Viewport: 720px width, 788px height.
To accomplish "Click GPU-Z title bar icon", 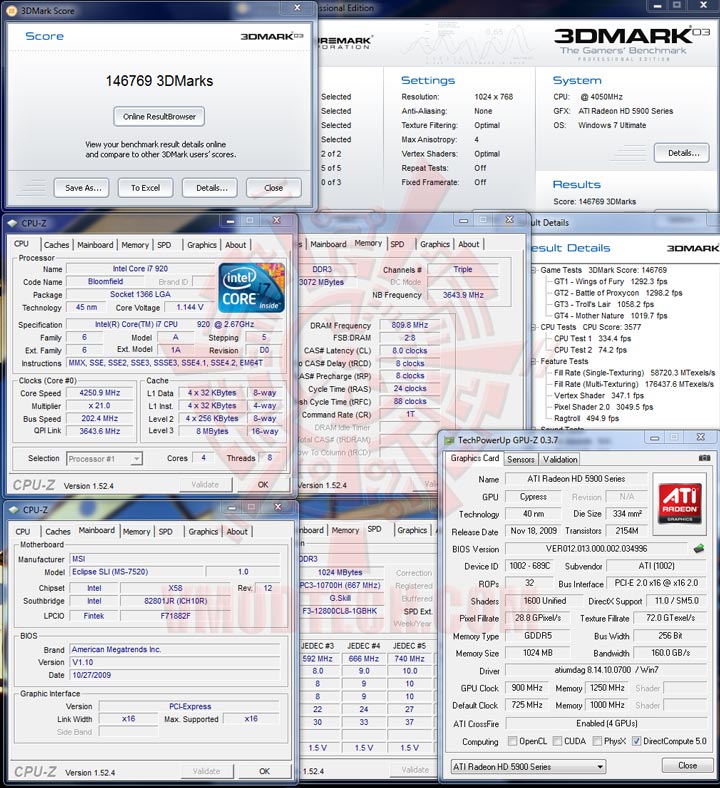I will click(x=449, y=440).
